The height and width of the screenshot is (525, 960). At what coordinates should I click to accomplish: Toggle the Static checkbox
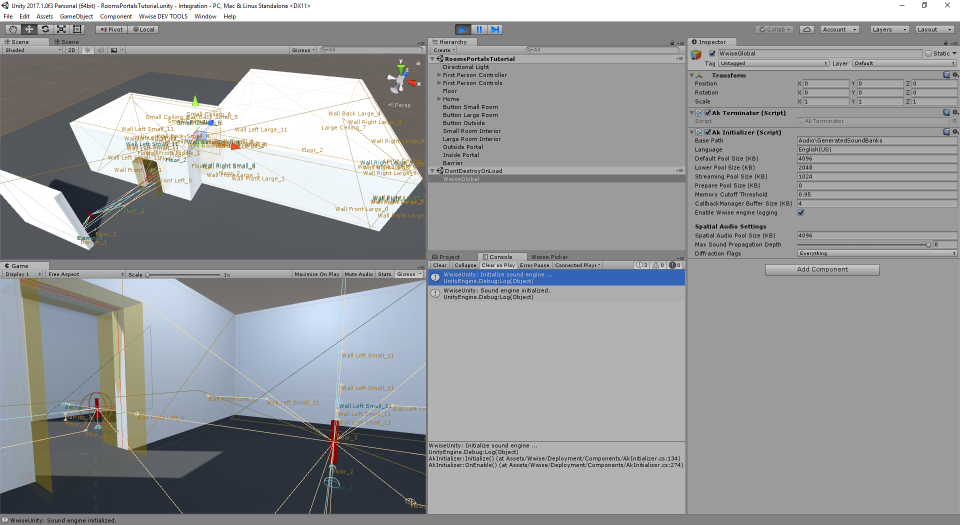(x=928, y=53)
